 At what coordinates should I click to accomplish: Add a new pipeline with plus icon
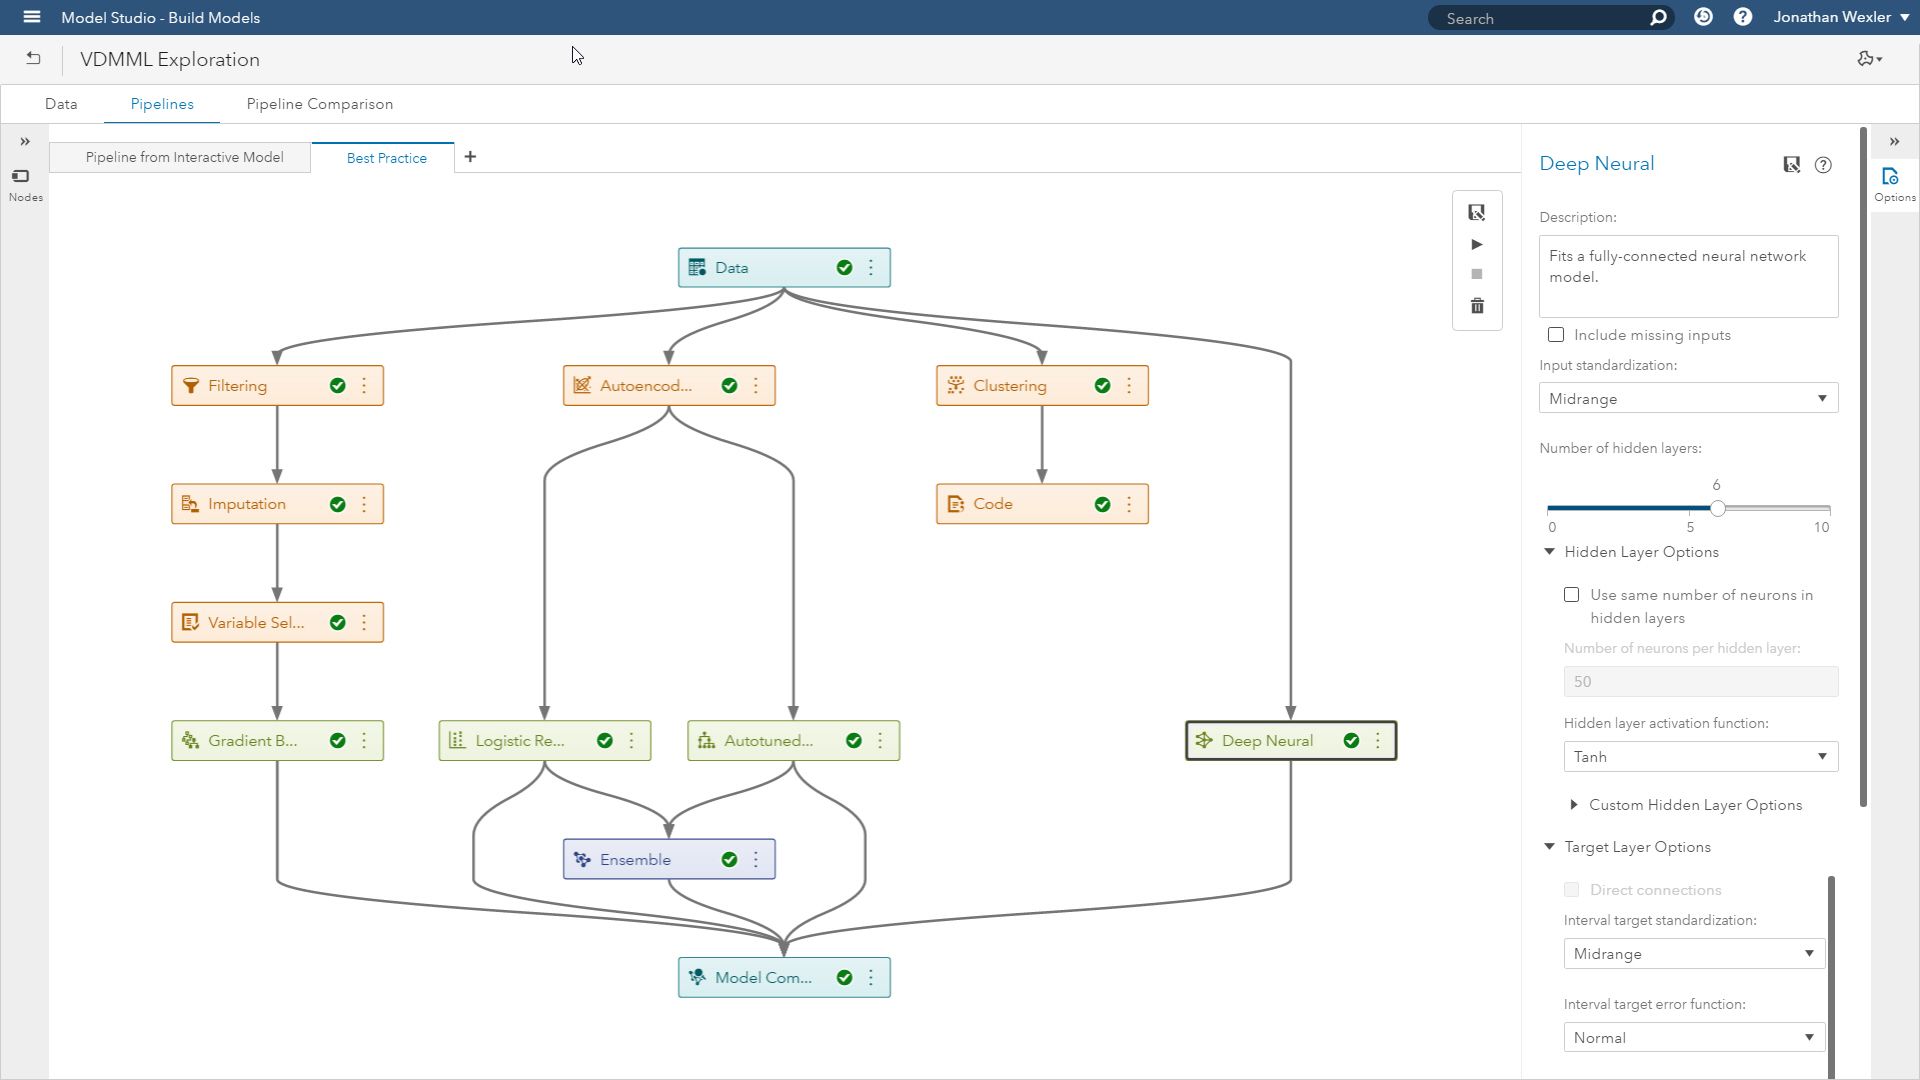click(470, 157)
